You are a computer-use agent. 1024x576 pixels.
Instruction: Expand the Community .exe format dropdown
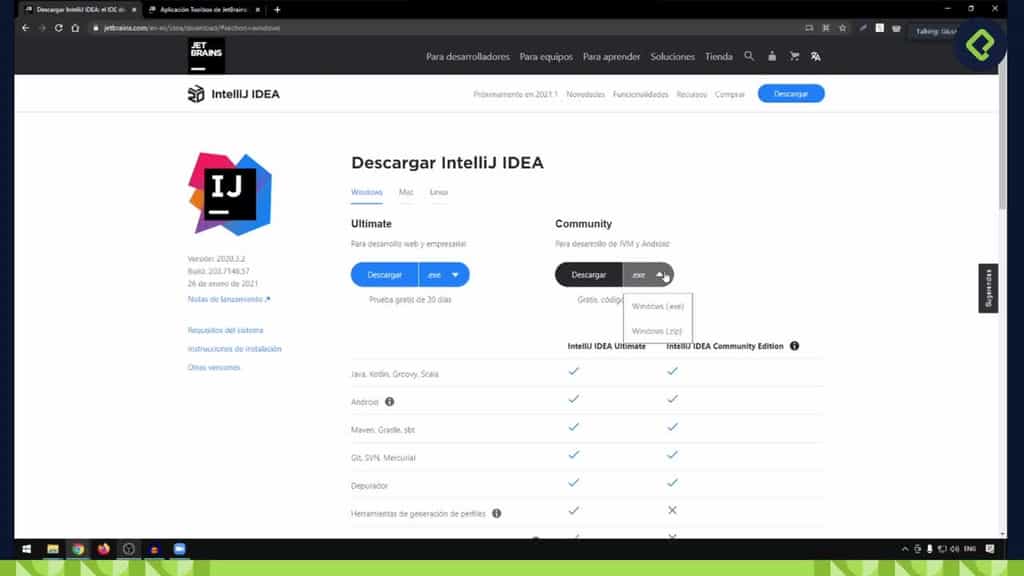(648, 275)
